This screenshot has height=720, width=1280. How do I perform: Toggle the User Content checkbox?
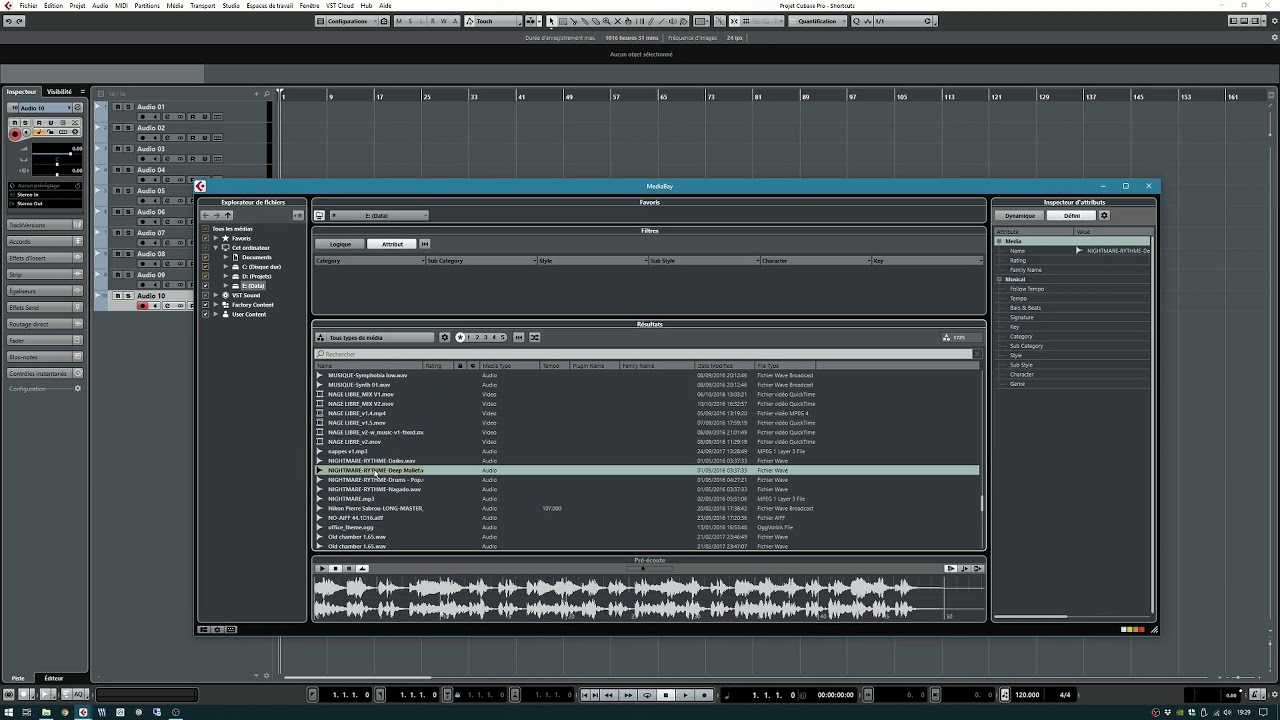tap(205, 314)
